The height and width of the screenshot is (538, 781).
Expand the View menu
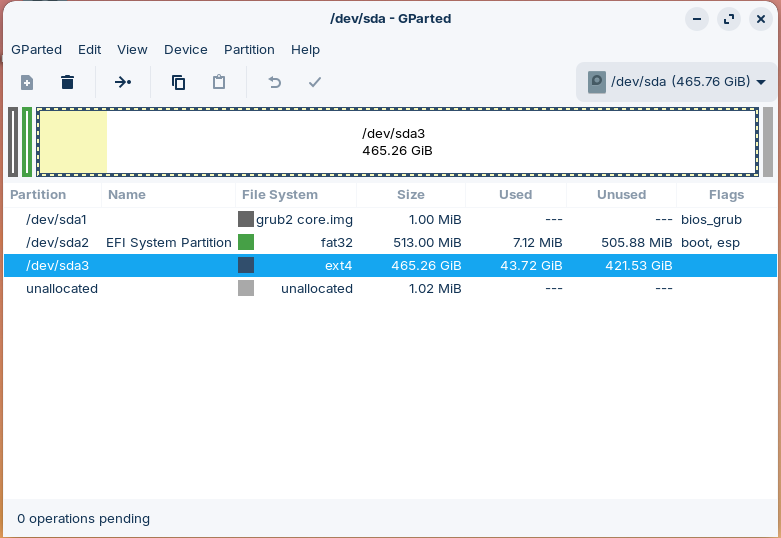point(132,49)
